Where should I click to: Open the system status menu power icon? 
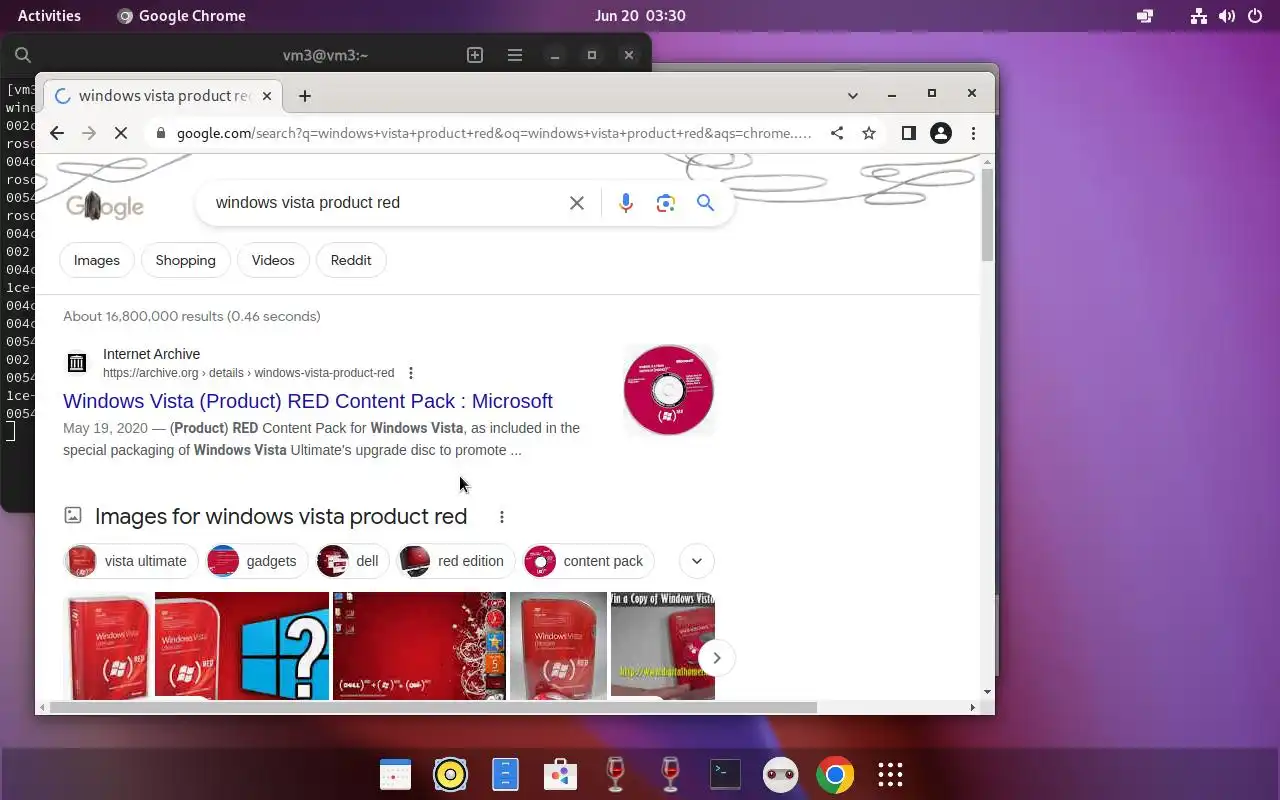point(1255,15)
